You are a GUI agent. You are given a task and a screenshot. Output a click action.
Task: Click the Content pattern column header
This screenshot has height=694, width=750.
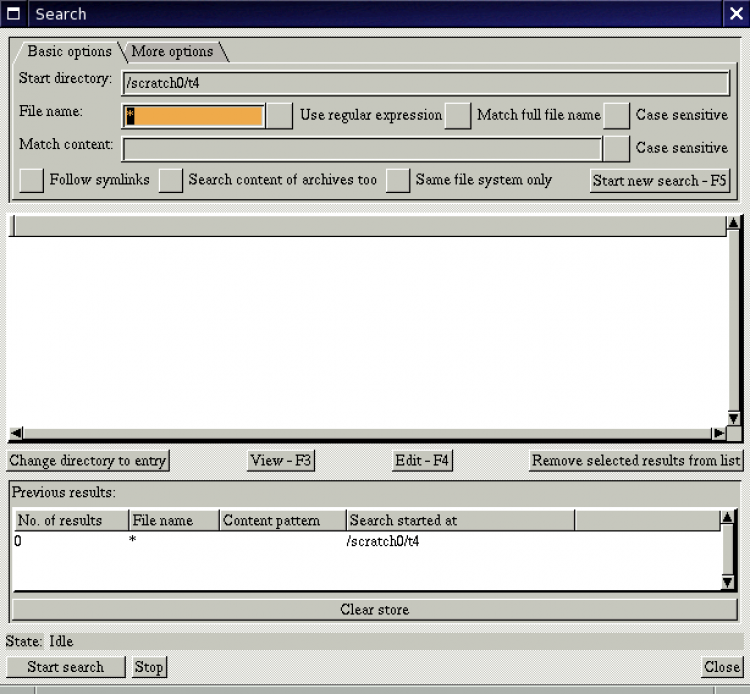click(x=283, y=520)
